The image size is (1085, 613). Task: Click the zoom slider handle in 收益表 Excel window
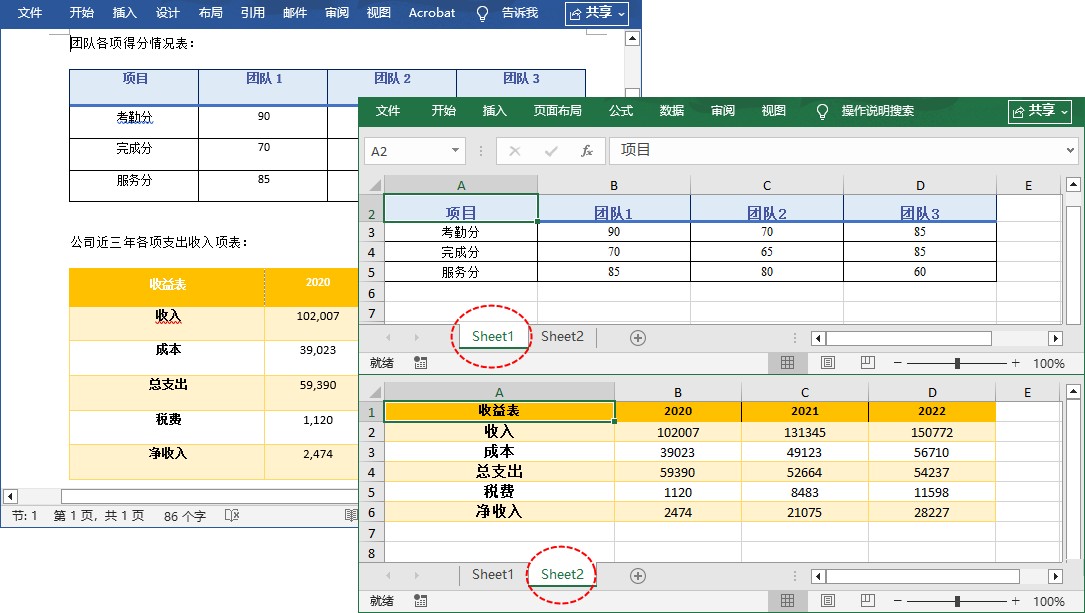957,601
